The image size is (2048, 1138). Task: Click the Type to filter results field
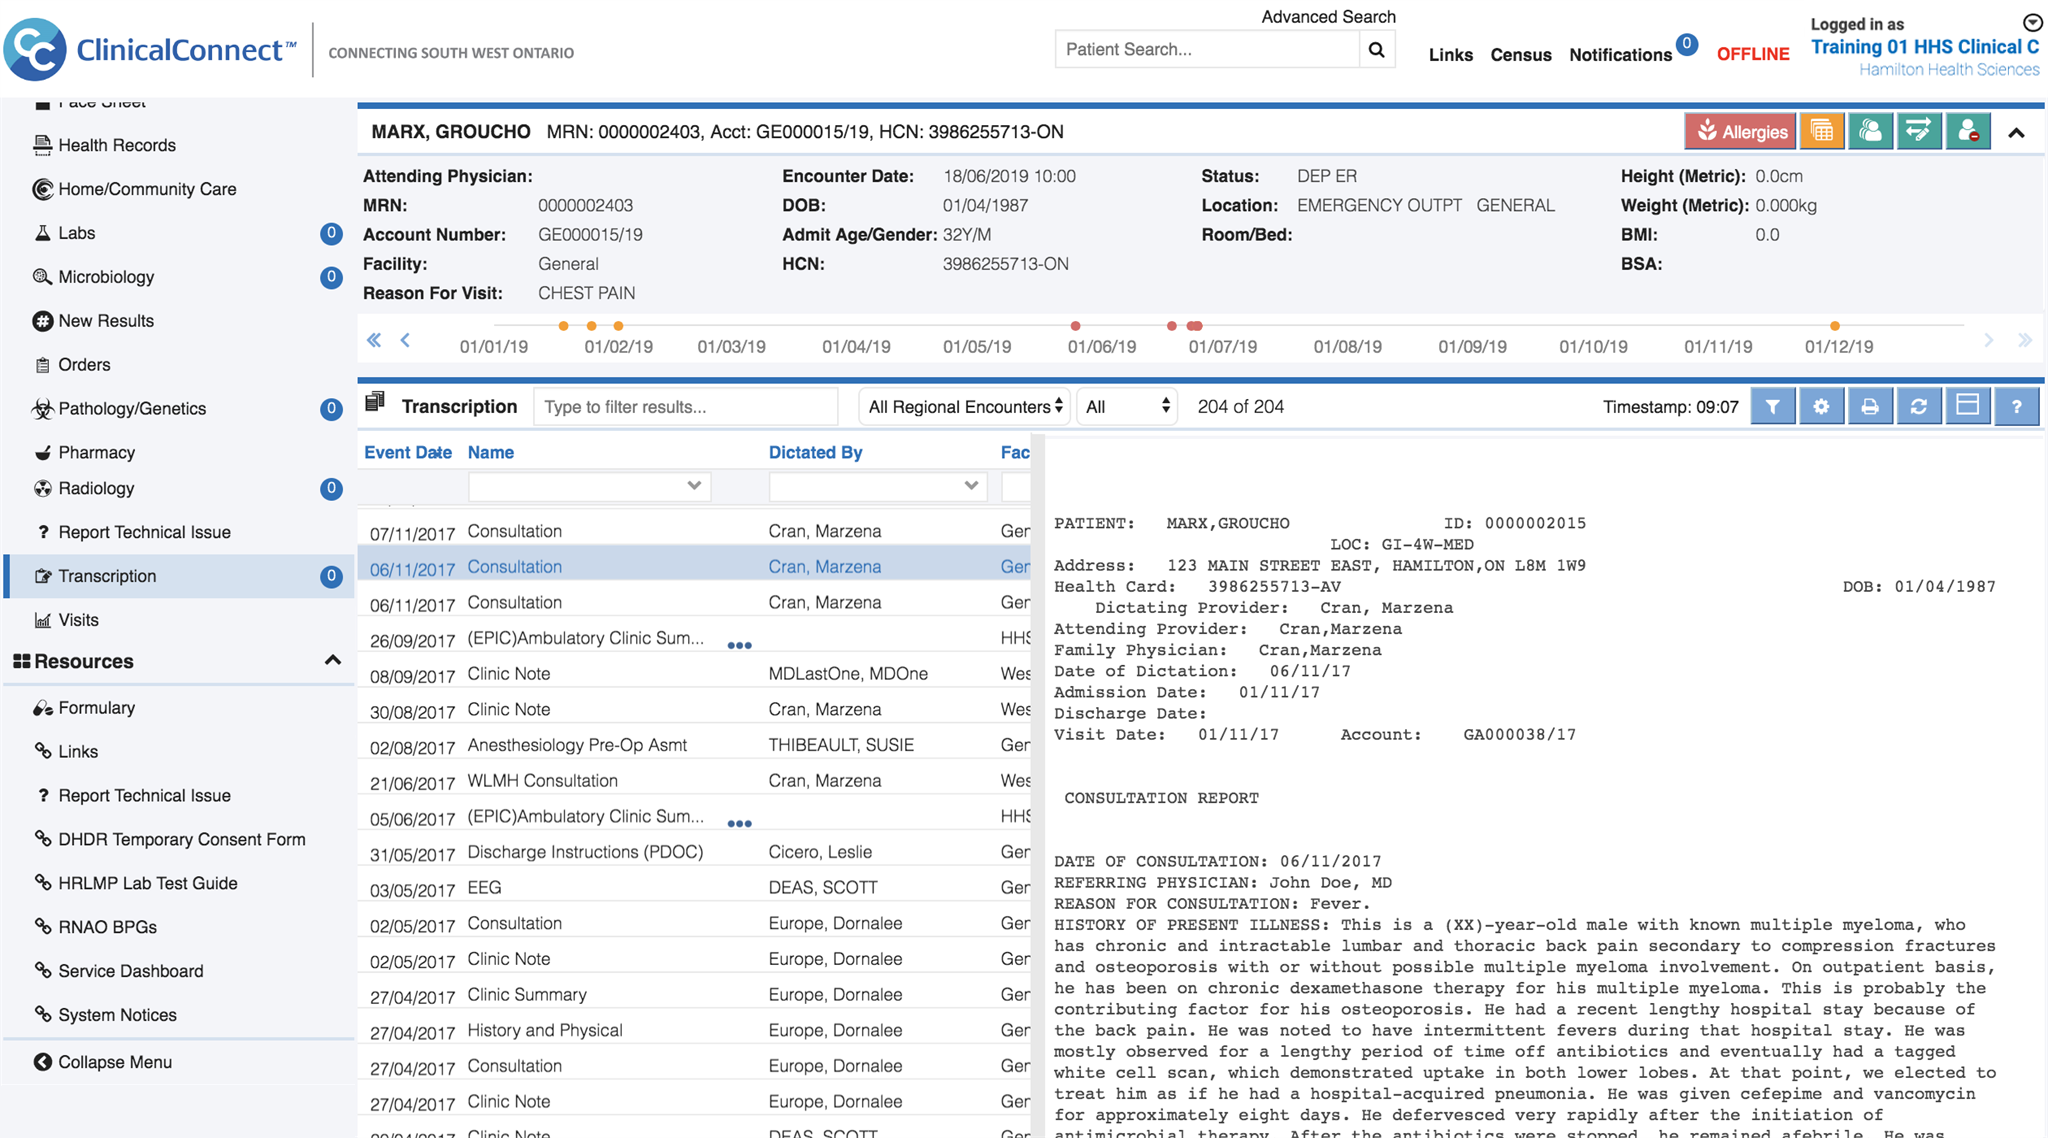685,407
